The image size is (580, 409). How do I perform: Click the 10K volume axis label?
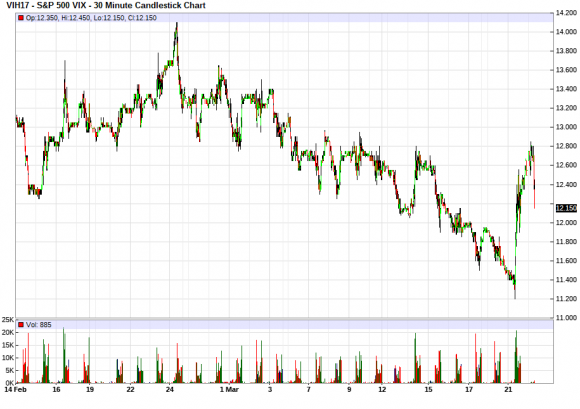coord(8,358)
